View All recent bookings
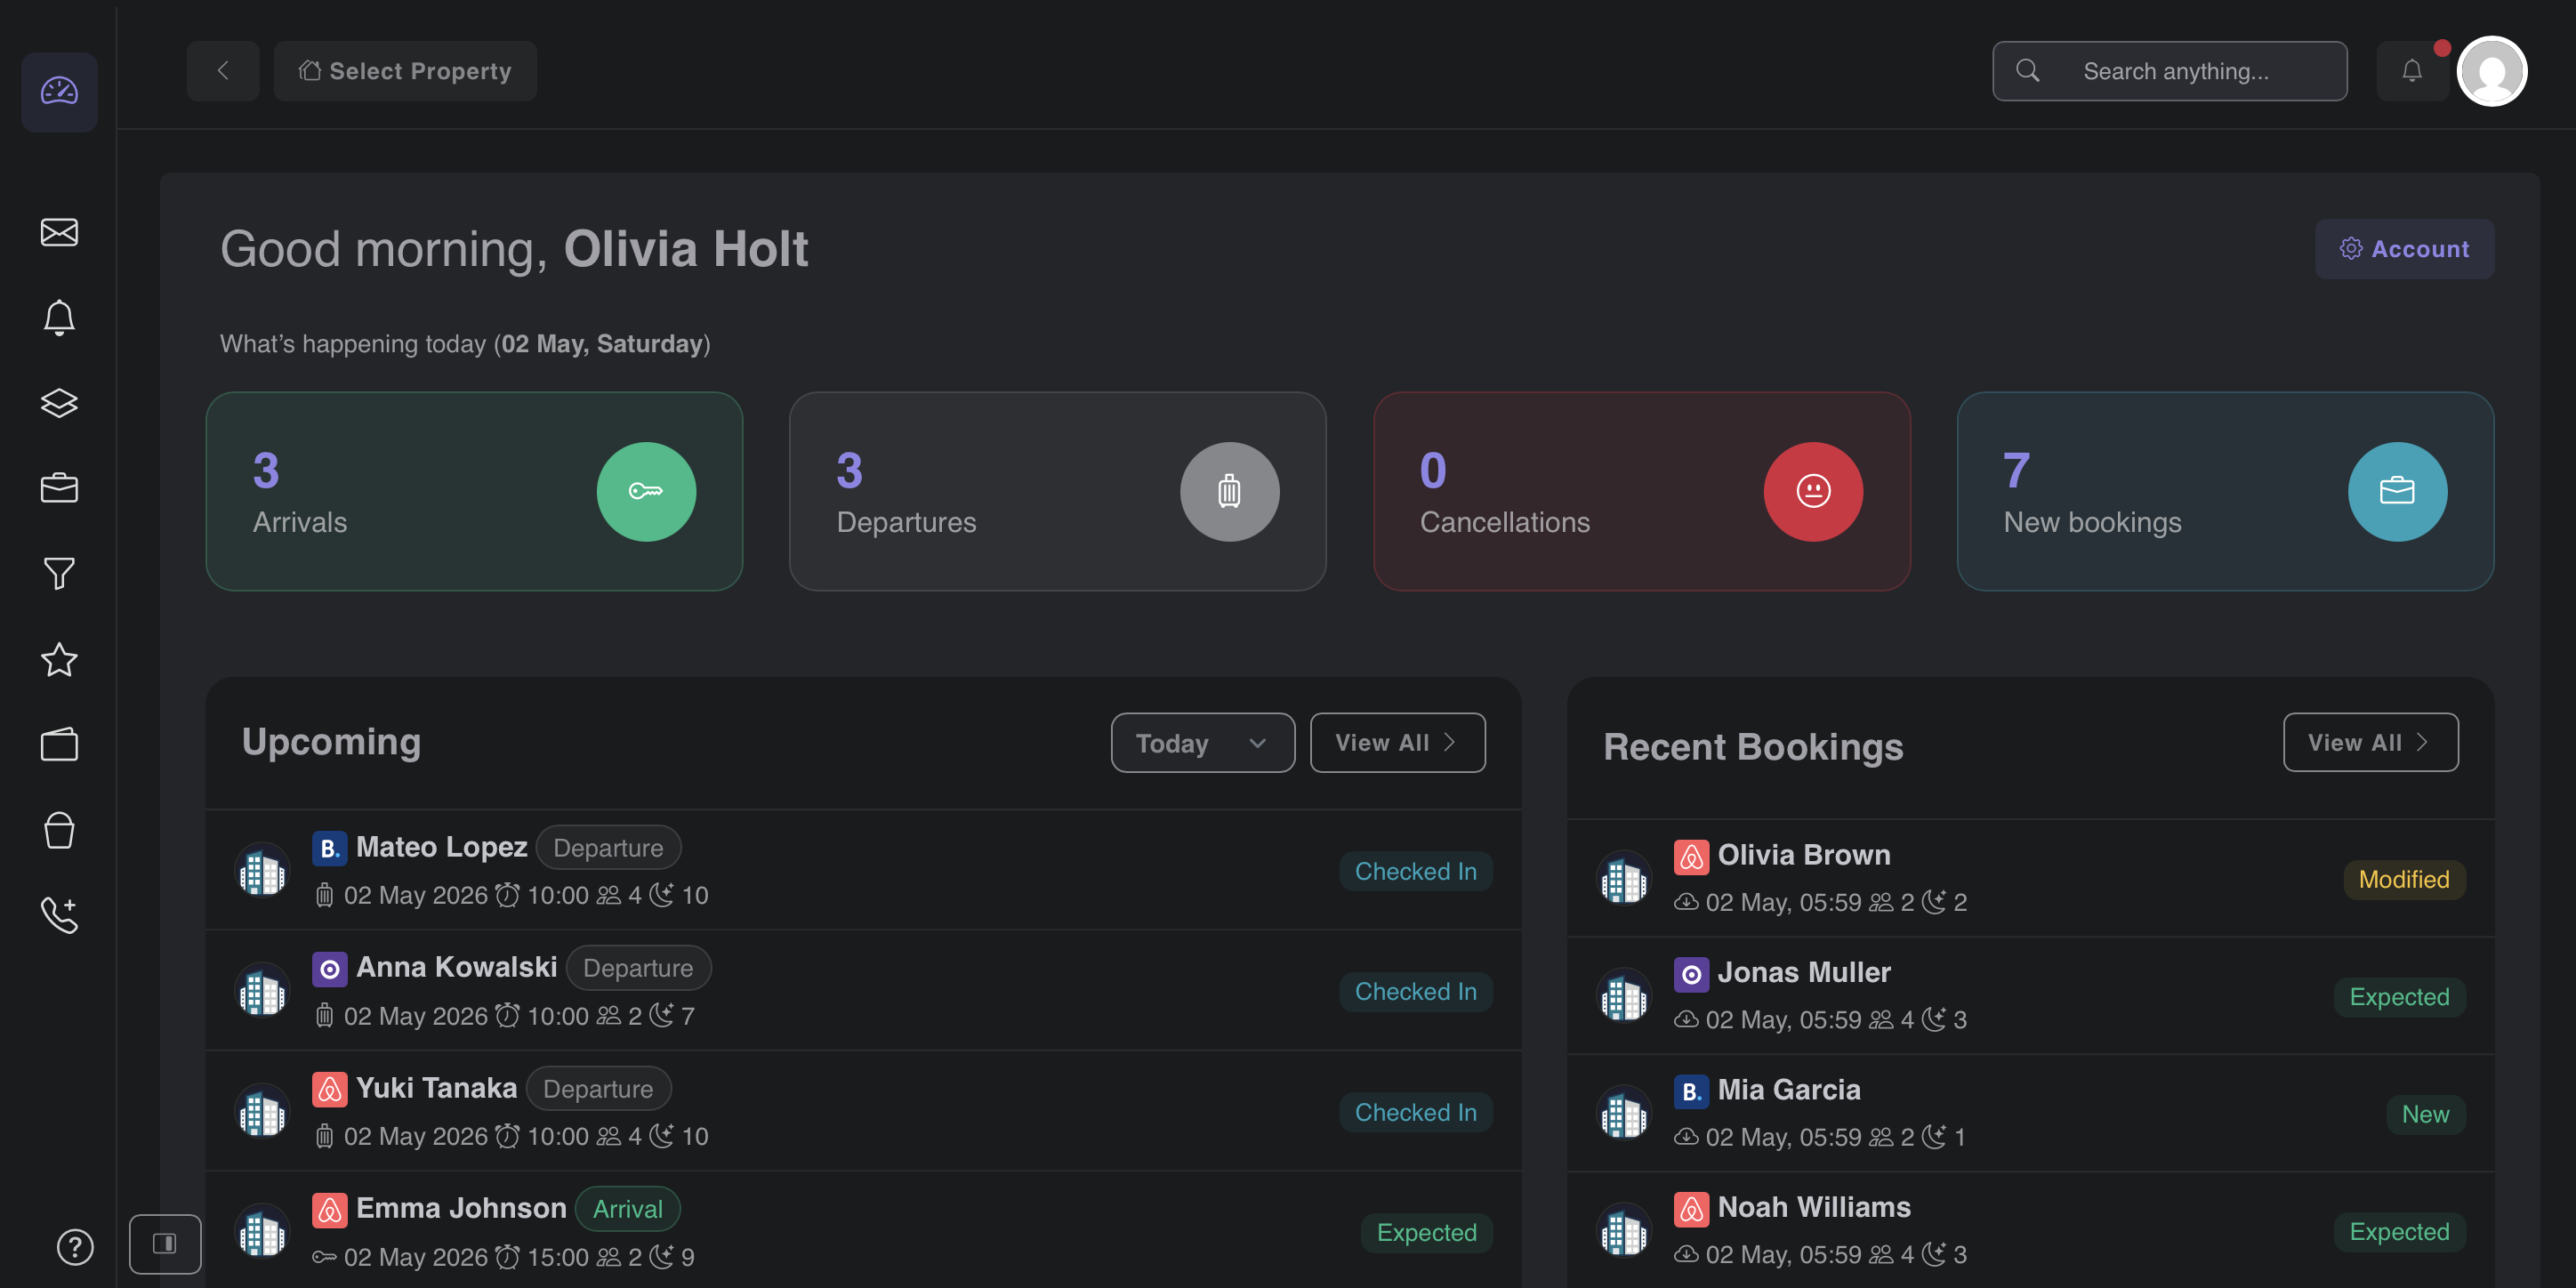The height and width of the screenshot is (1288, 2576). [x=2370, y=742]
